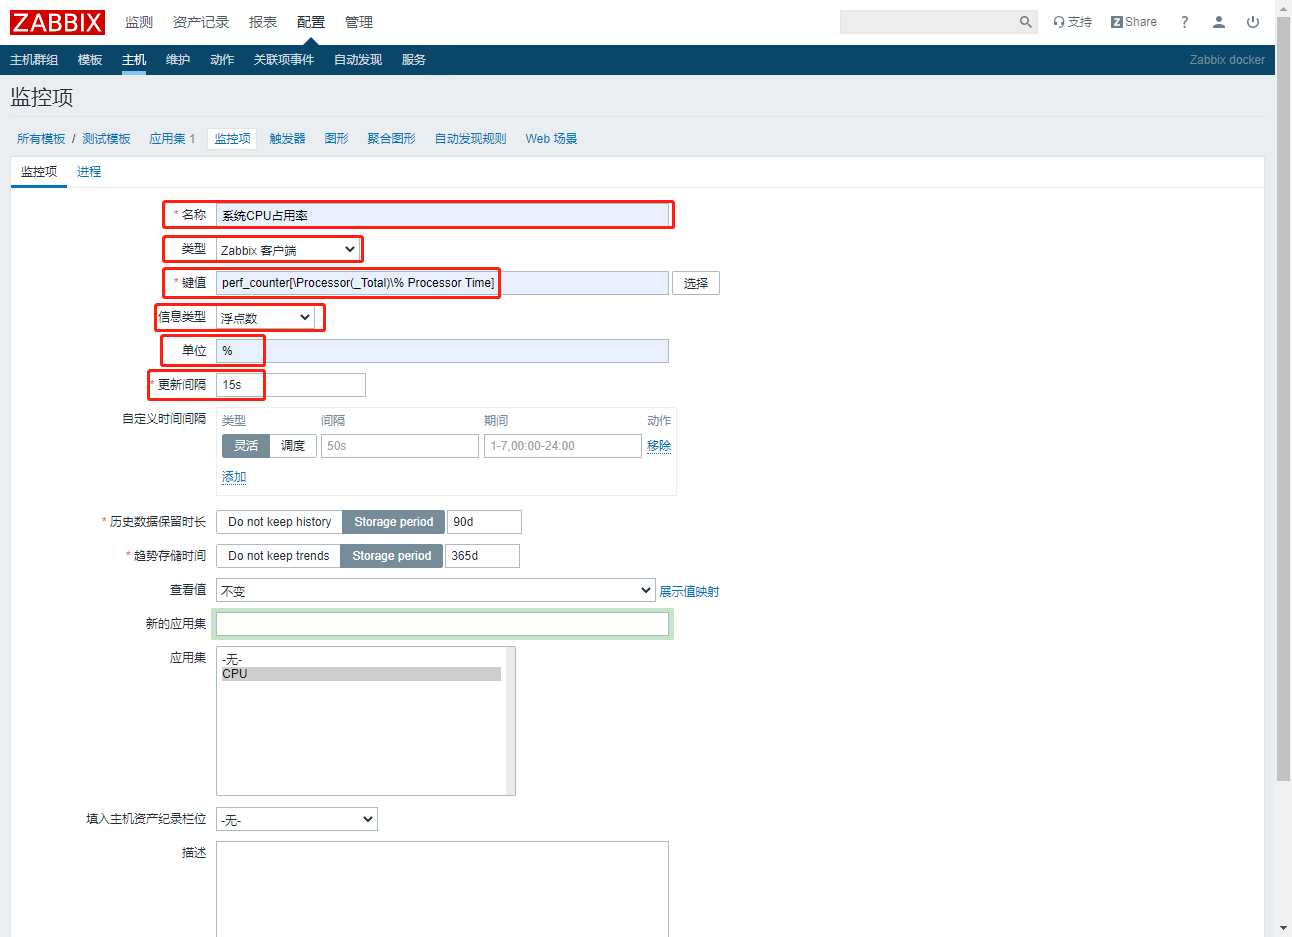The width and height of the screenshot is (1292, 937).
Task: Click the 90d history field
Action: tap(484, 522)
